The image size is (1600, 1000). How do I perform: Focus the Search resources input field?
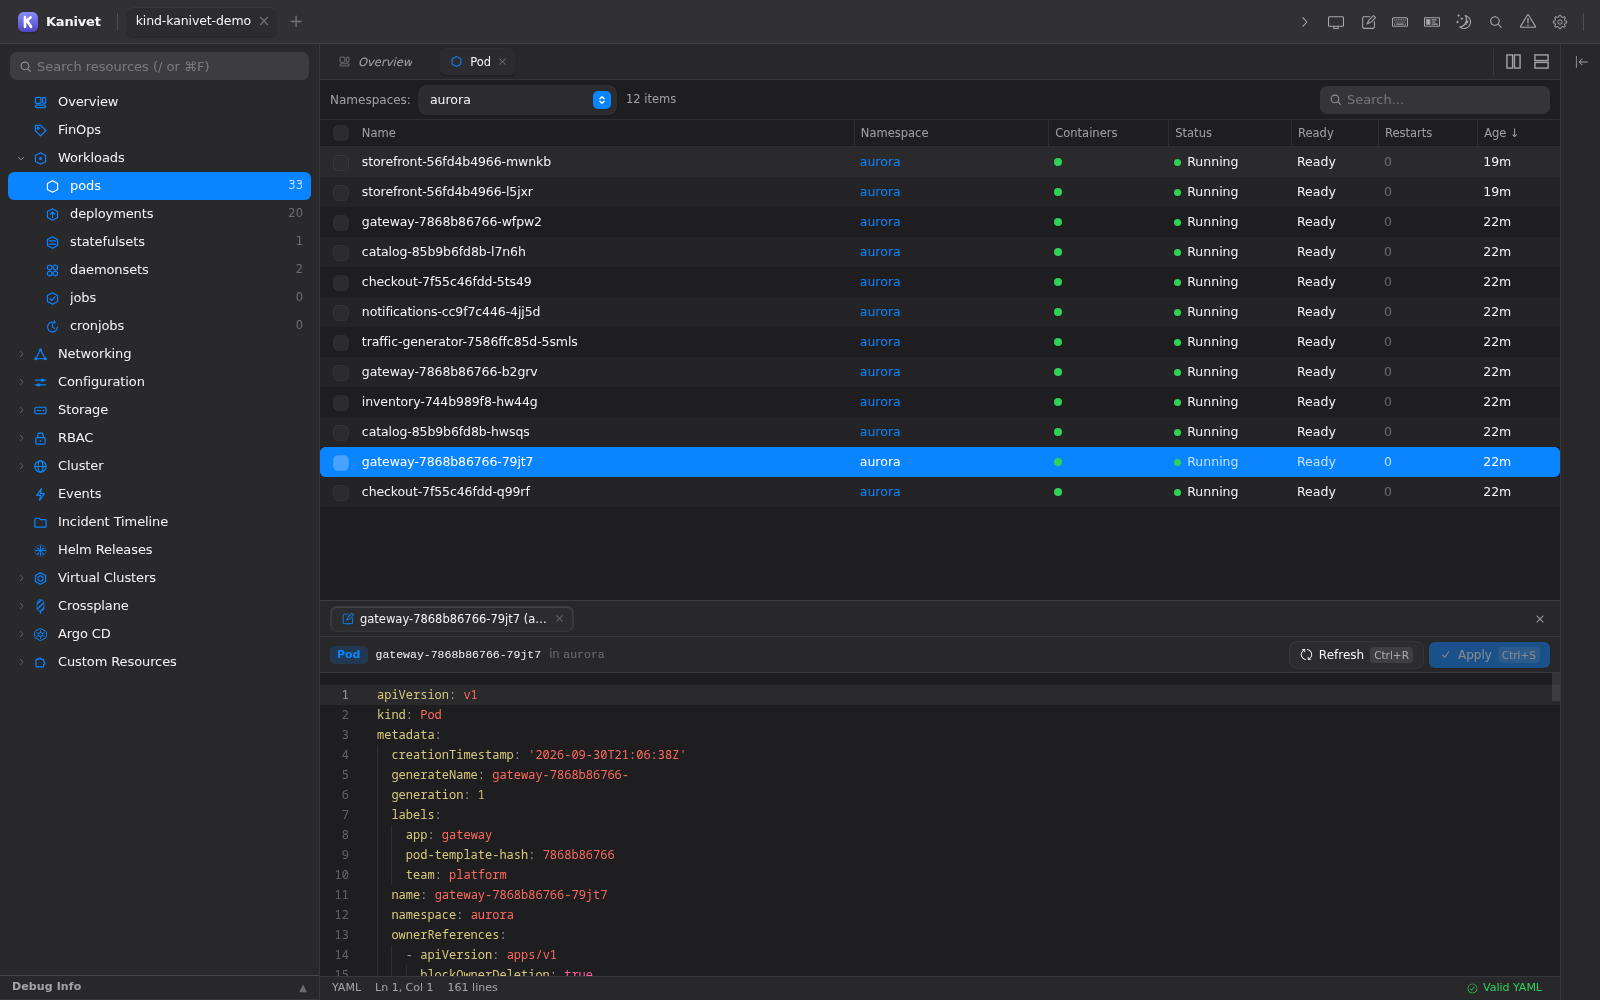point(160,66)
